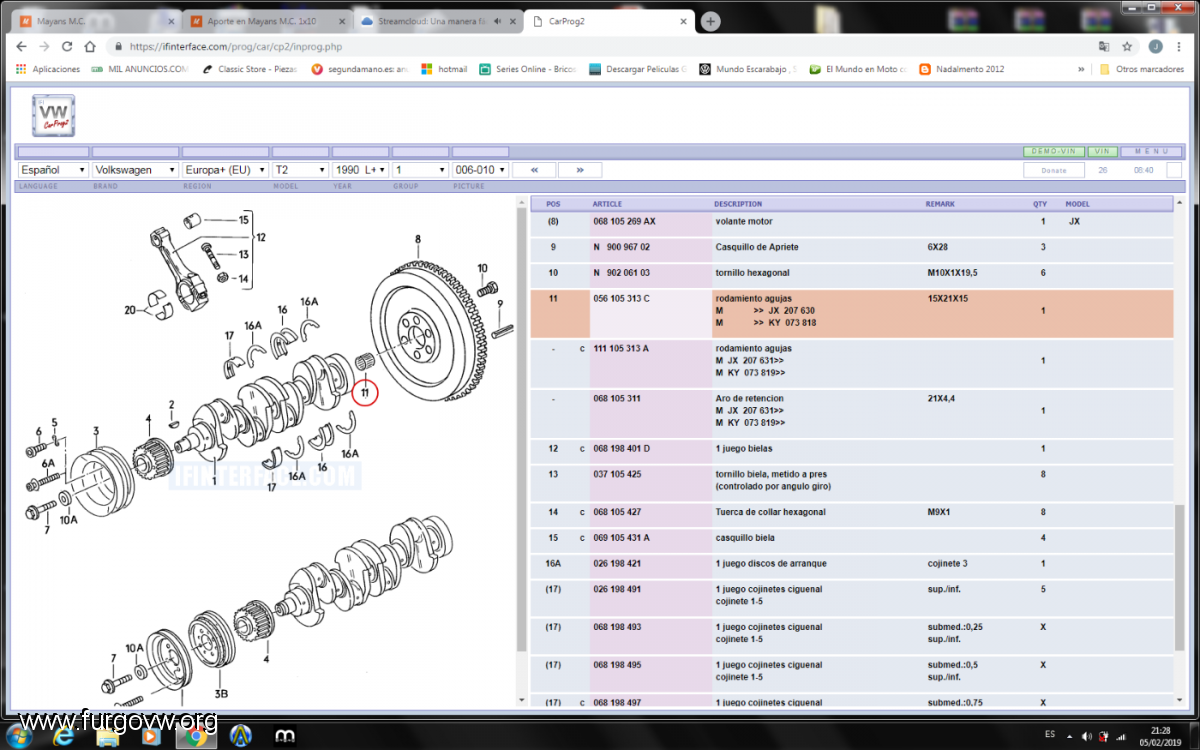Close the Streamcloud tab
The height and width of the screenshot is (750, 1200).
(513, 21)
